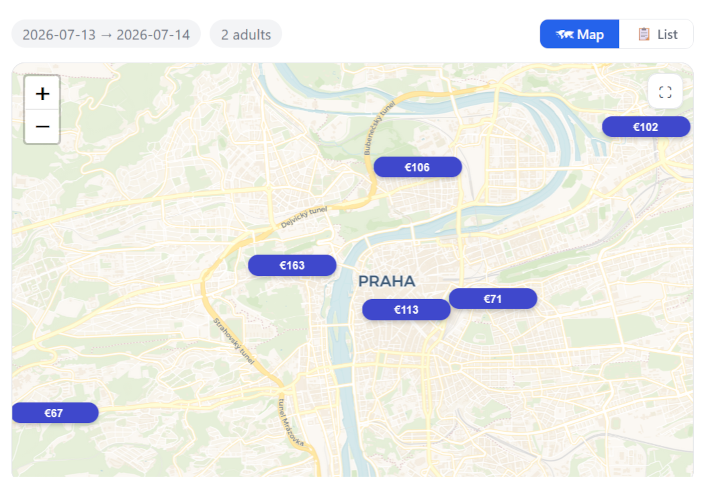Select the €106 price marker
The image size is (706, 495).
point(417,167)
